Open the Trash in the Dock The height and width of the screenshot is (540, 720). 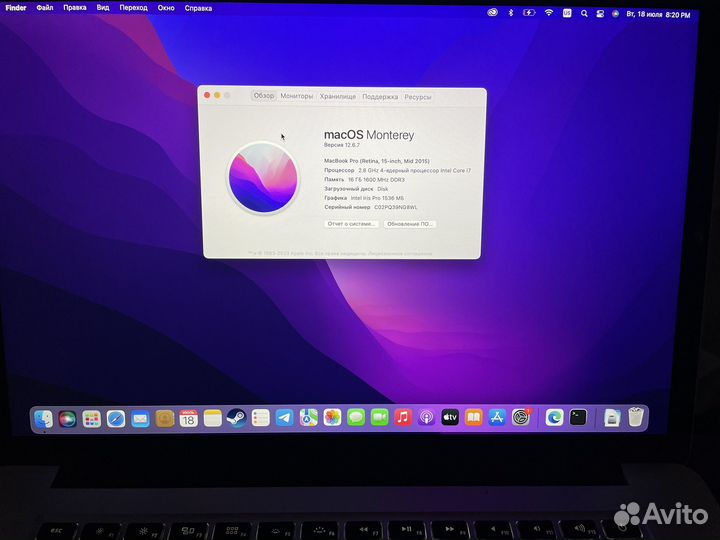click(x=636, y=417)
